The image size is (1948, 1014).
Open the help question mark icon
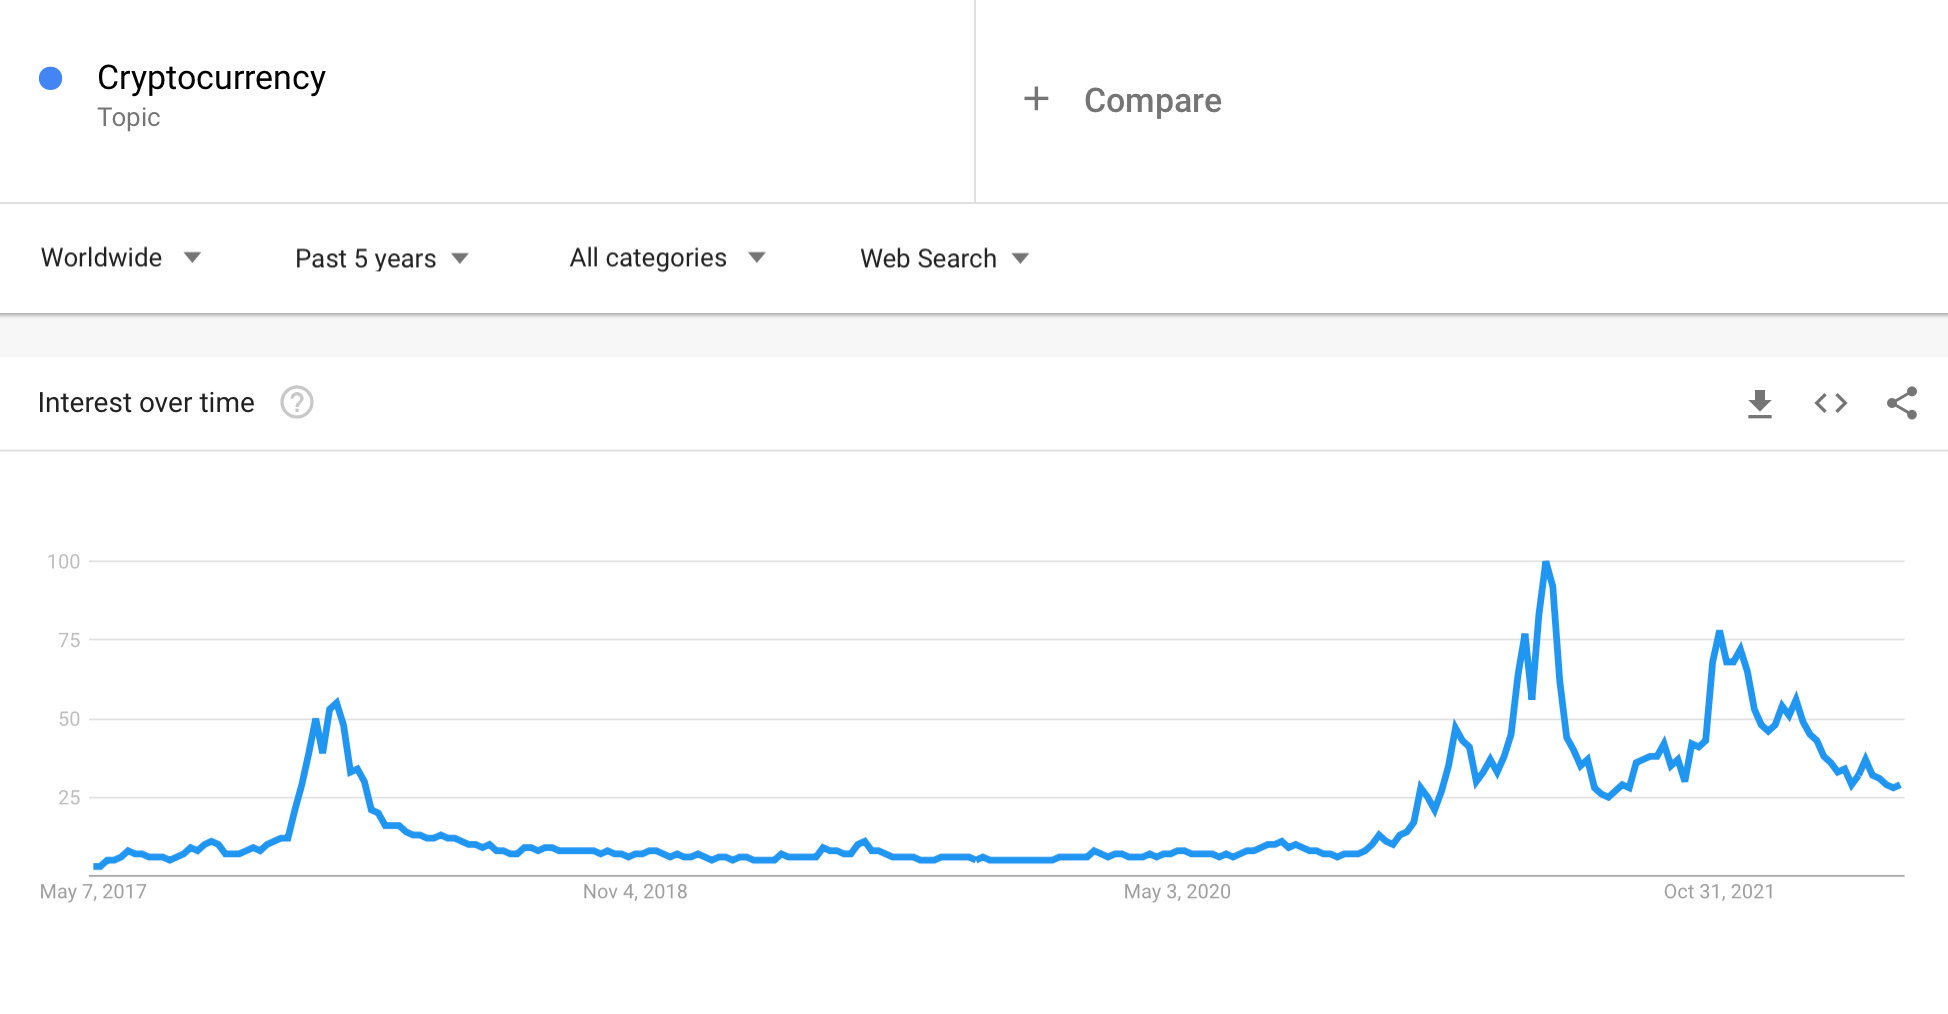(297, 402)
